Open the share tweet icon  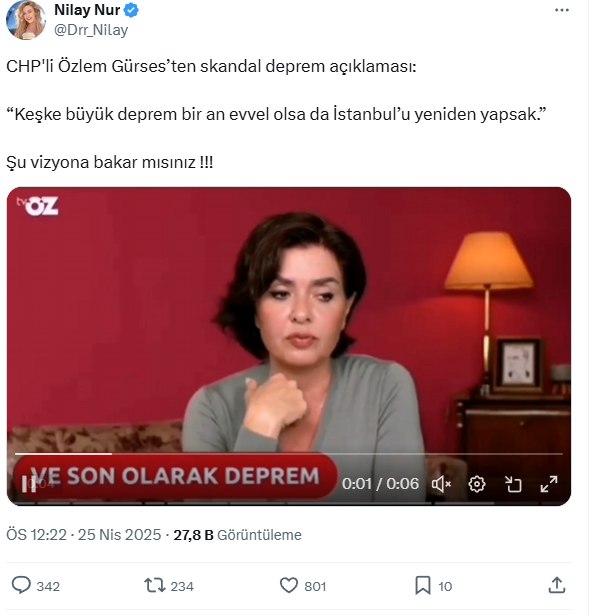pyautogui.click(x=557, y=586)
